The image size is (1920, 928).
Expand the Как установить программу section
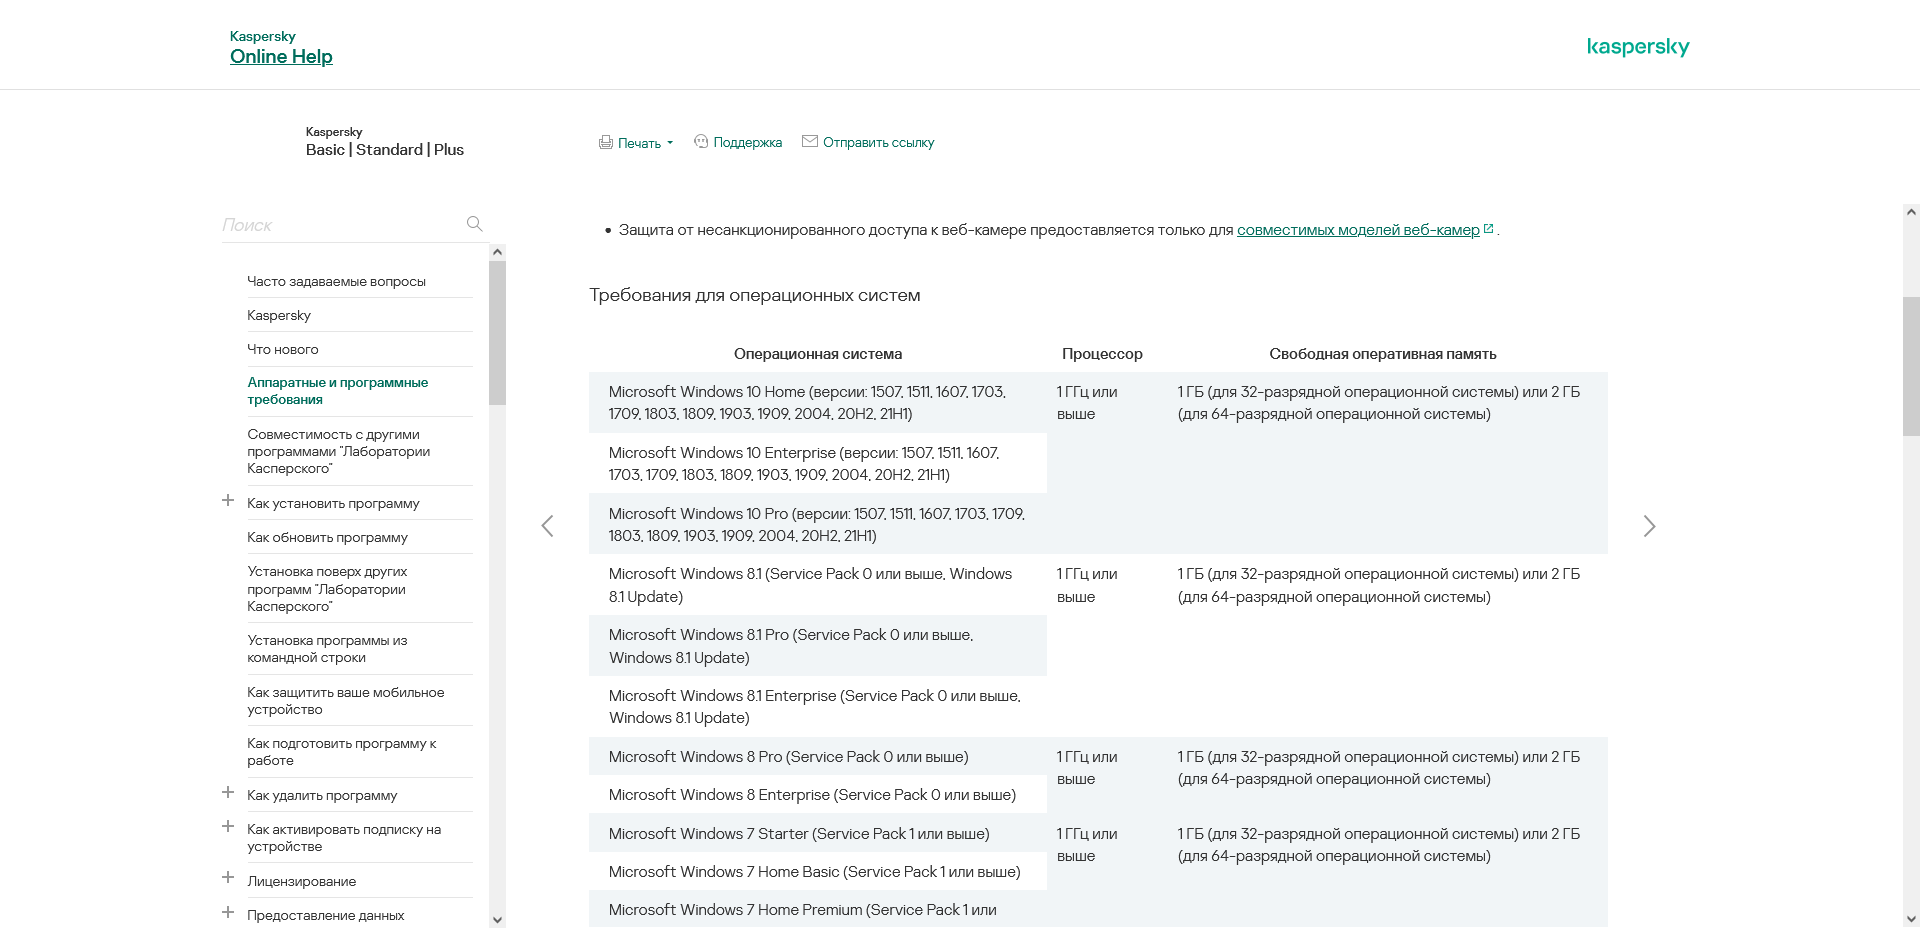pos(228,501)
